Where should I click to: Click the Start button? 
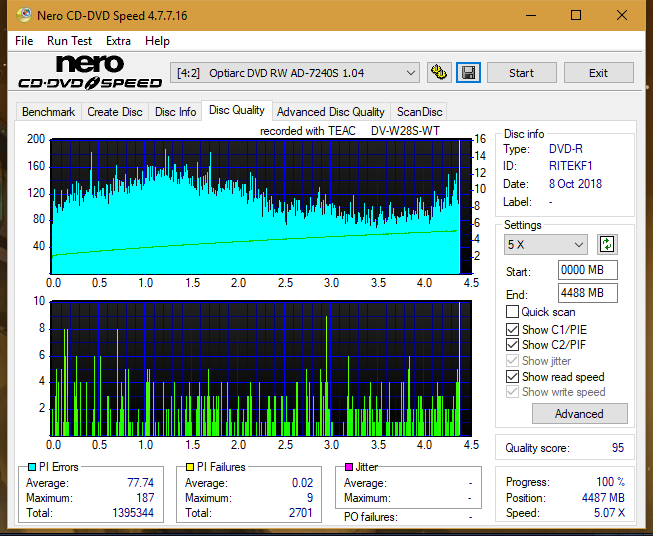pos(521,73)
